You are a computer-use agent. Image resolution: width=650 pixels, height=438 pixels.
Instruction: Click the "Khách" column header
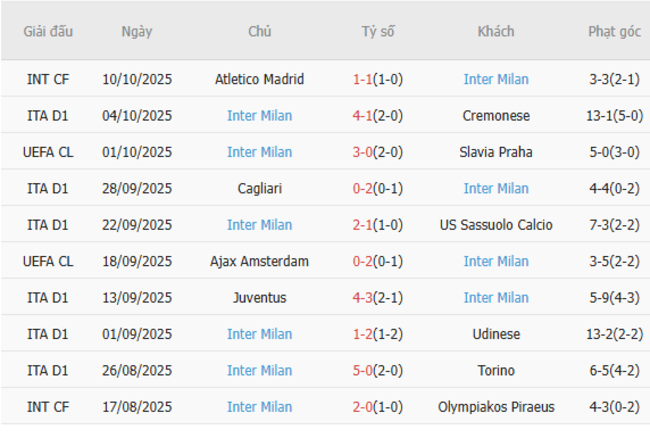(x=496, y=32)
